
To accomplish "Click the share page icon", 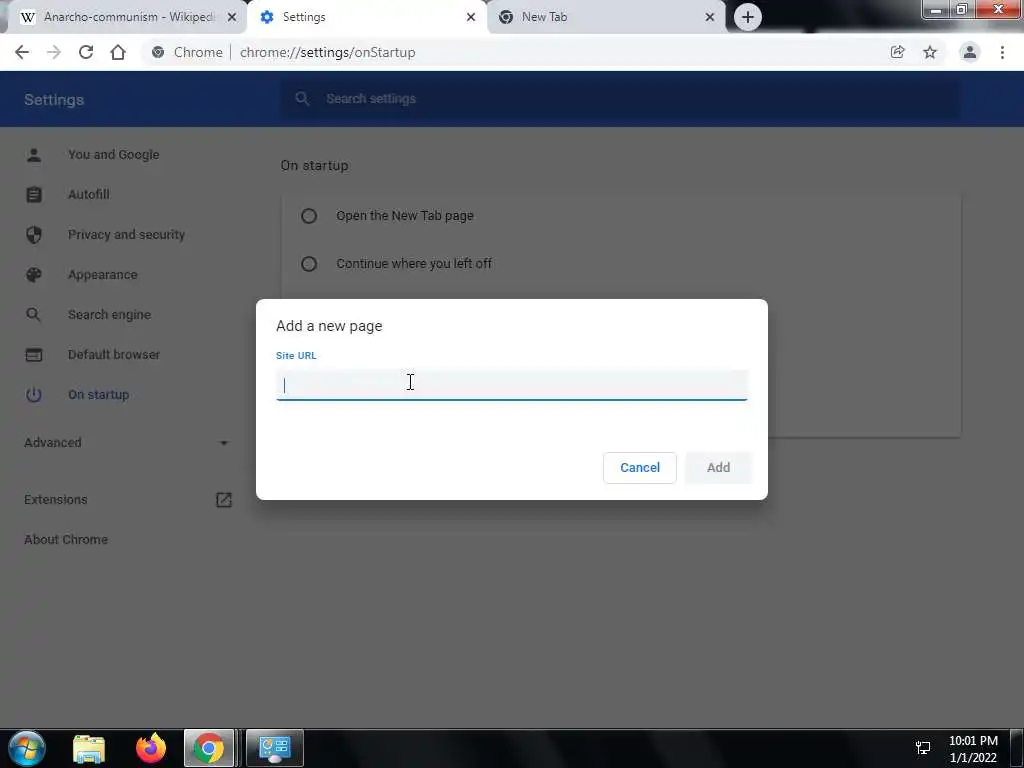I will click(897, 52).
